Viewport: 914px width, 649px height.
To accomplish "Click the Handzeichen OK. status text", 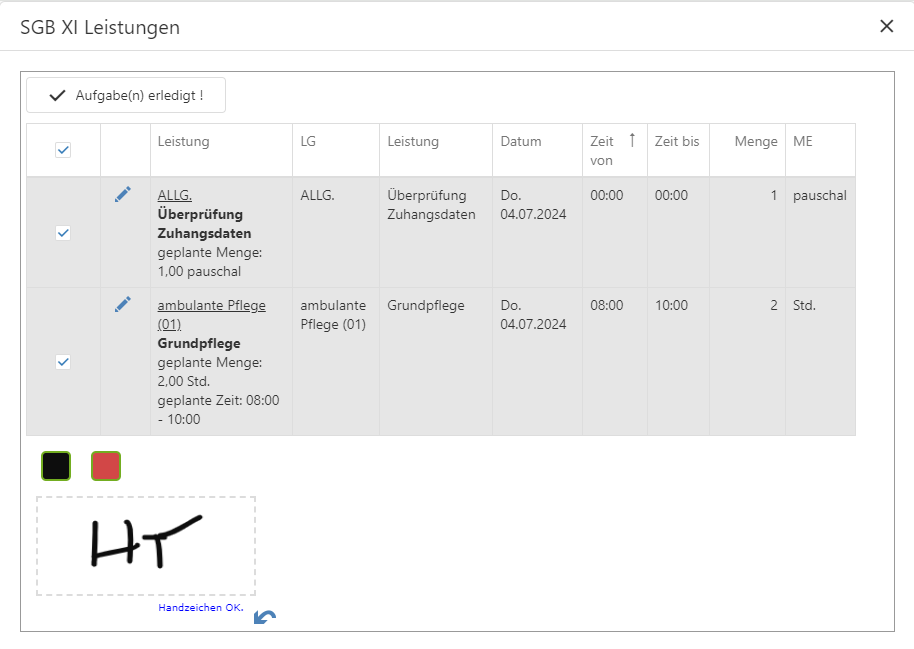I will [200, 607].
